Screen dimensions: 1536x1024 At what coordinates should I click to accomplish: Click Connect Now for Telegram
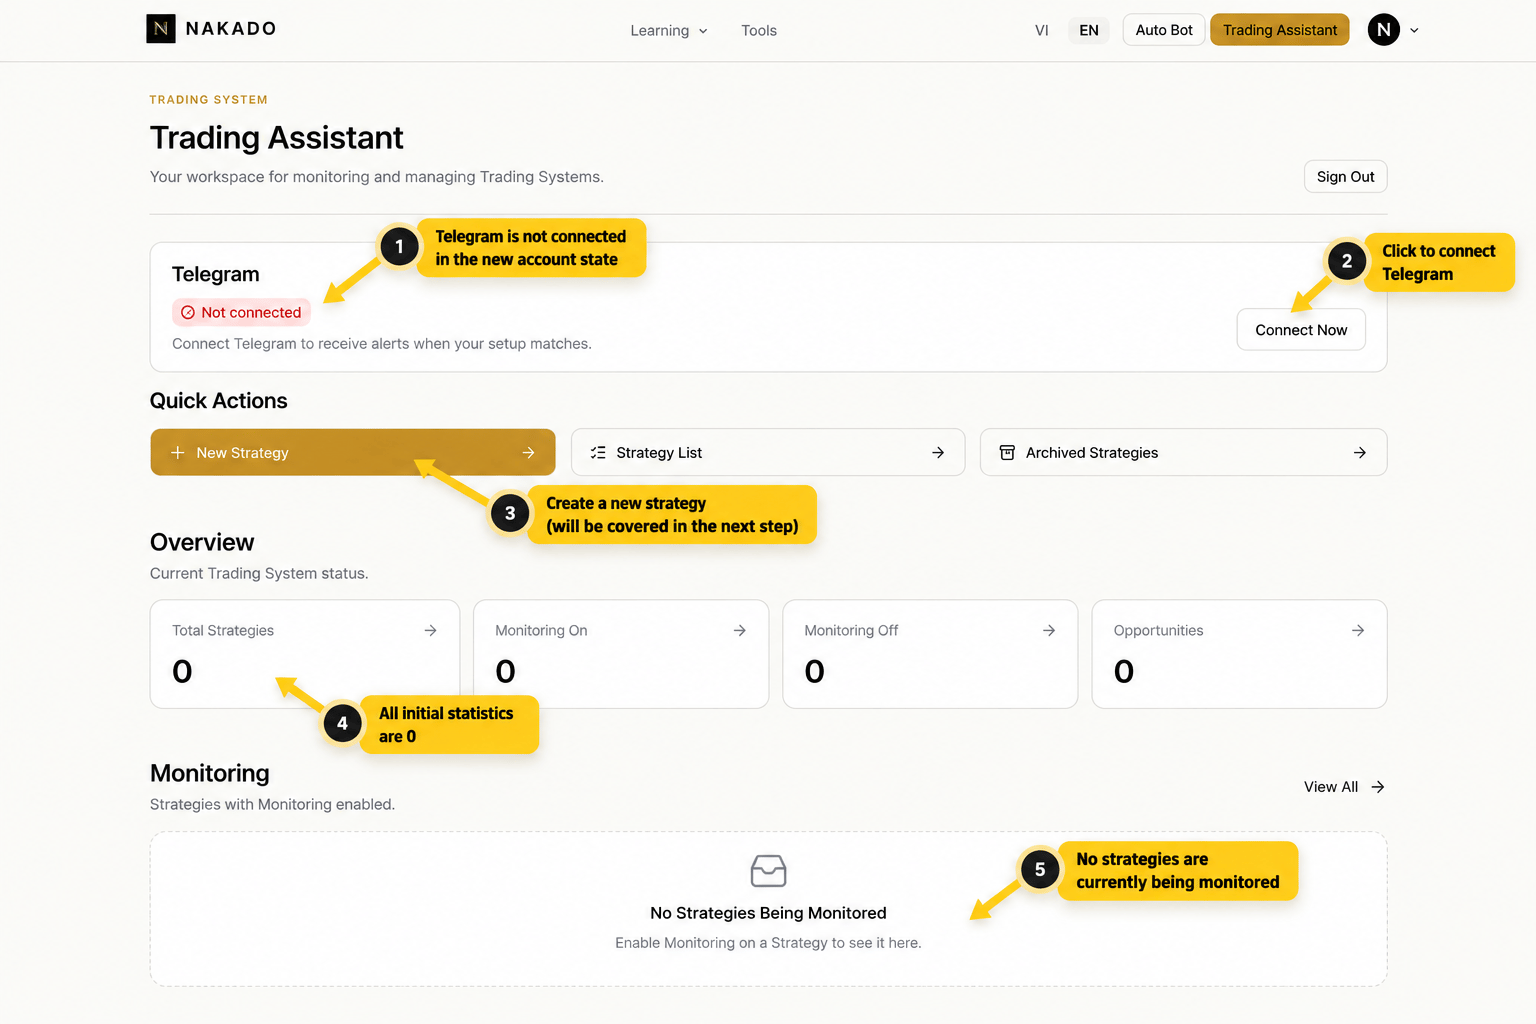coord(1301,330)
